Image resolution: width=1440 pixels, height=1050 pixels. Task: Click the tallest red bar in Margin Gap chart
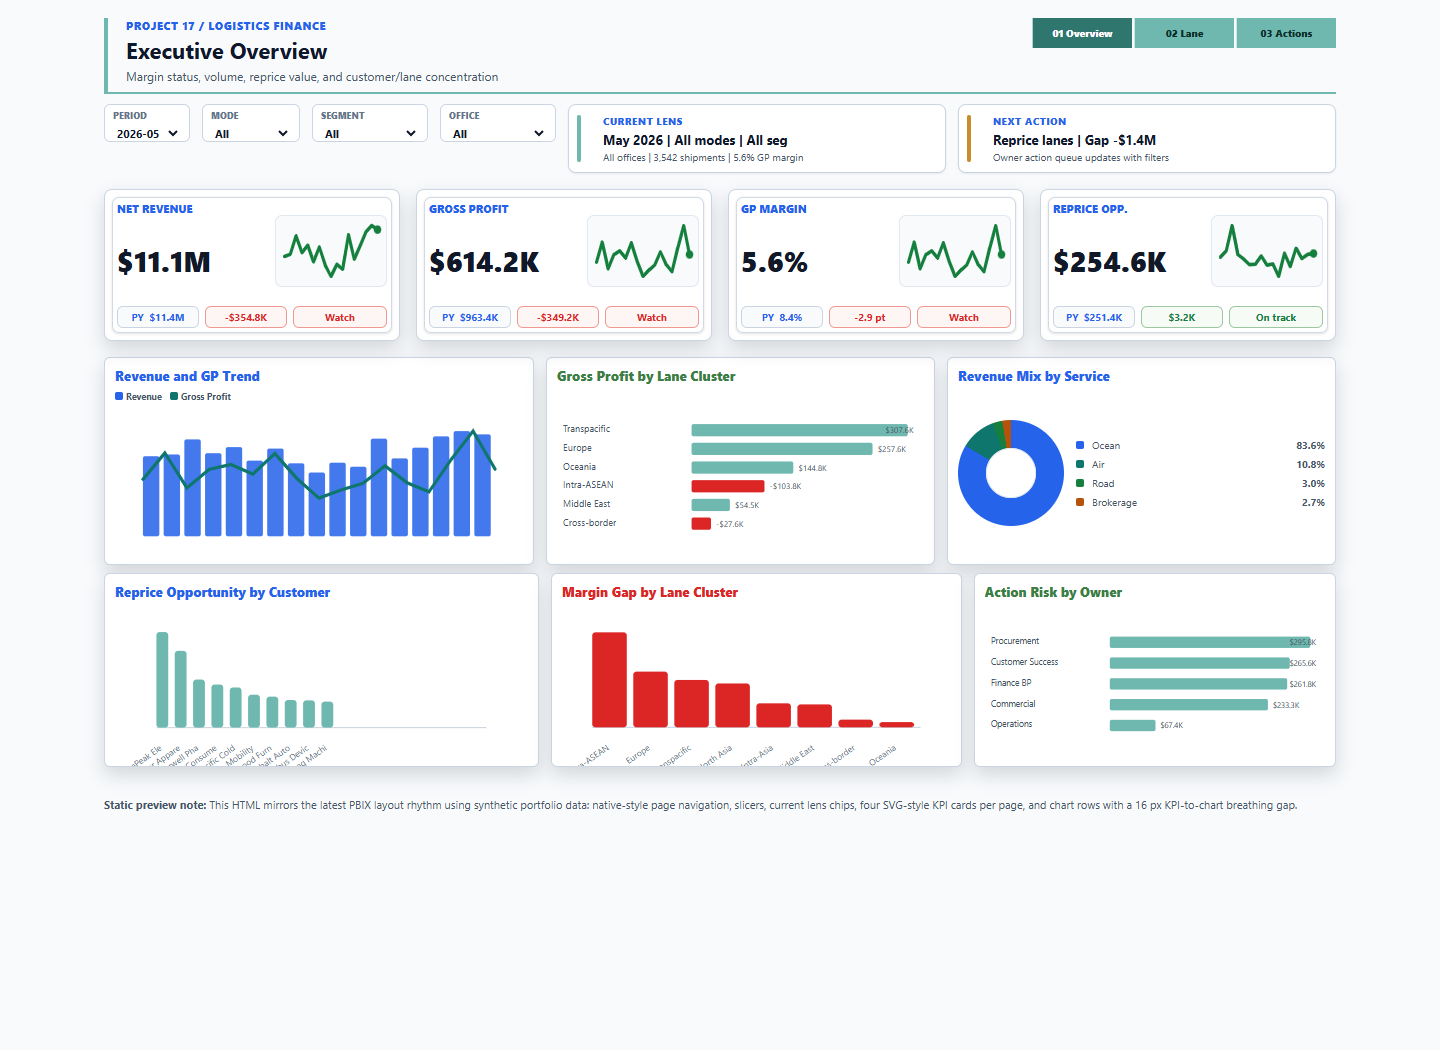click(610, 679)
